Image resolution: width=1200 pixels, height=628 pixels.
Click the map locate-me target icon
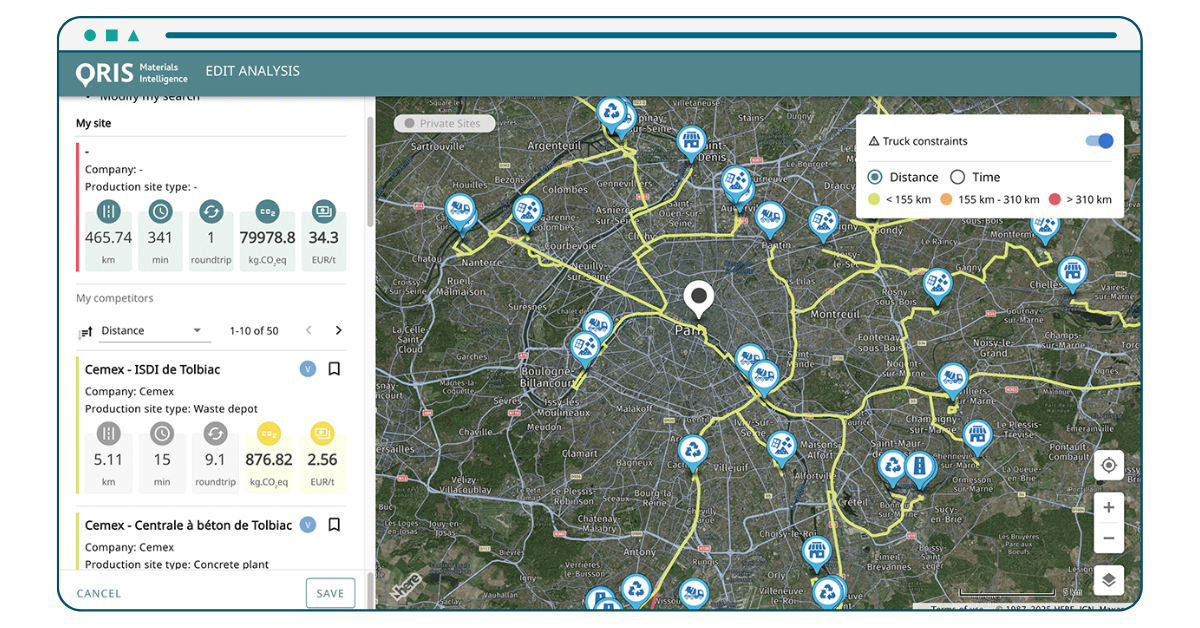click(x=1108, y=466)
